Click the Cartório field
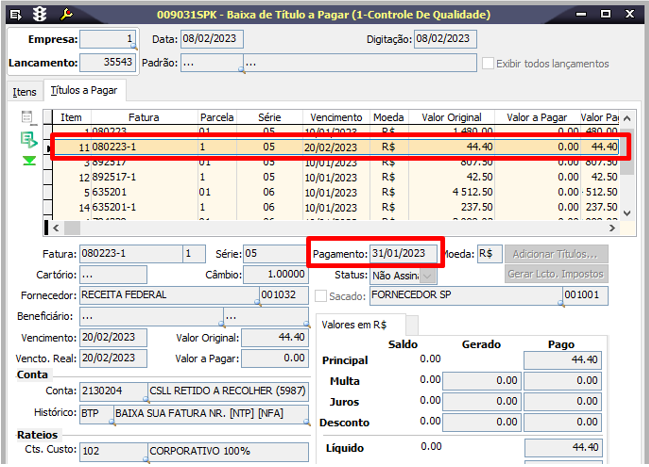Viewport: 649px width, 467px height. 113,274
